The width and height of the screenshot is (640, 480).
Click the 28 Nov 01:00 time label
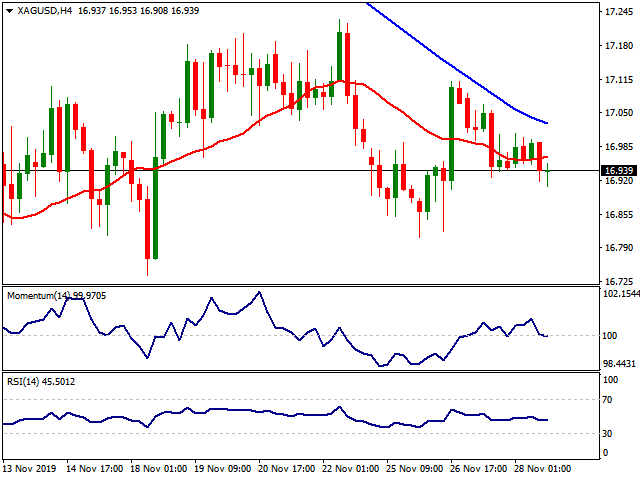(542, 469)
